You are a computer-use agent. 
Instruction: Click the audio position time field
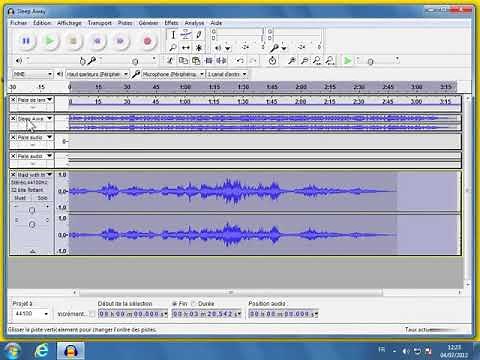283,314
